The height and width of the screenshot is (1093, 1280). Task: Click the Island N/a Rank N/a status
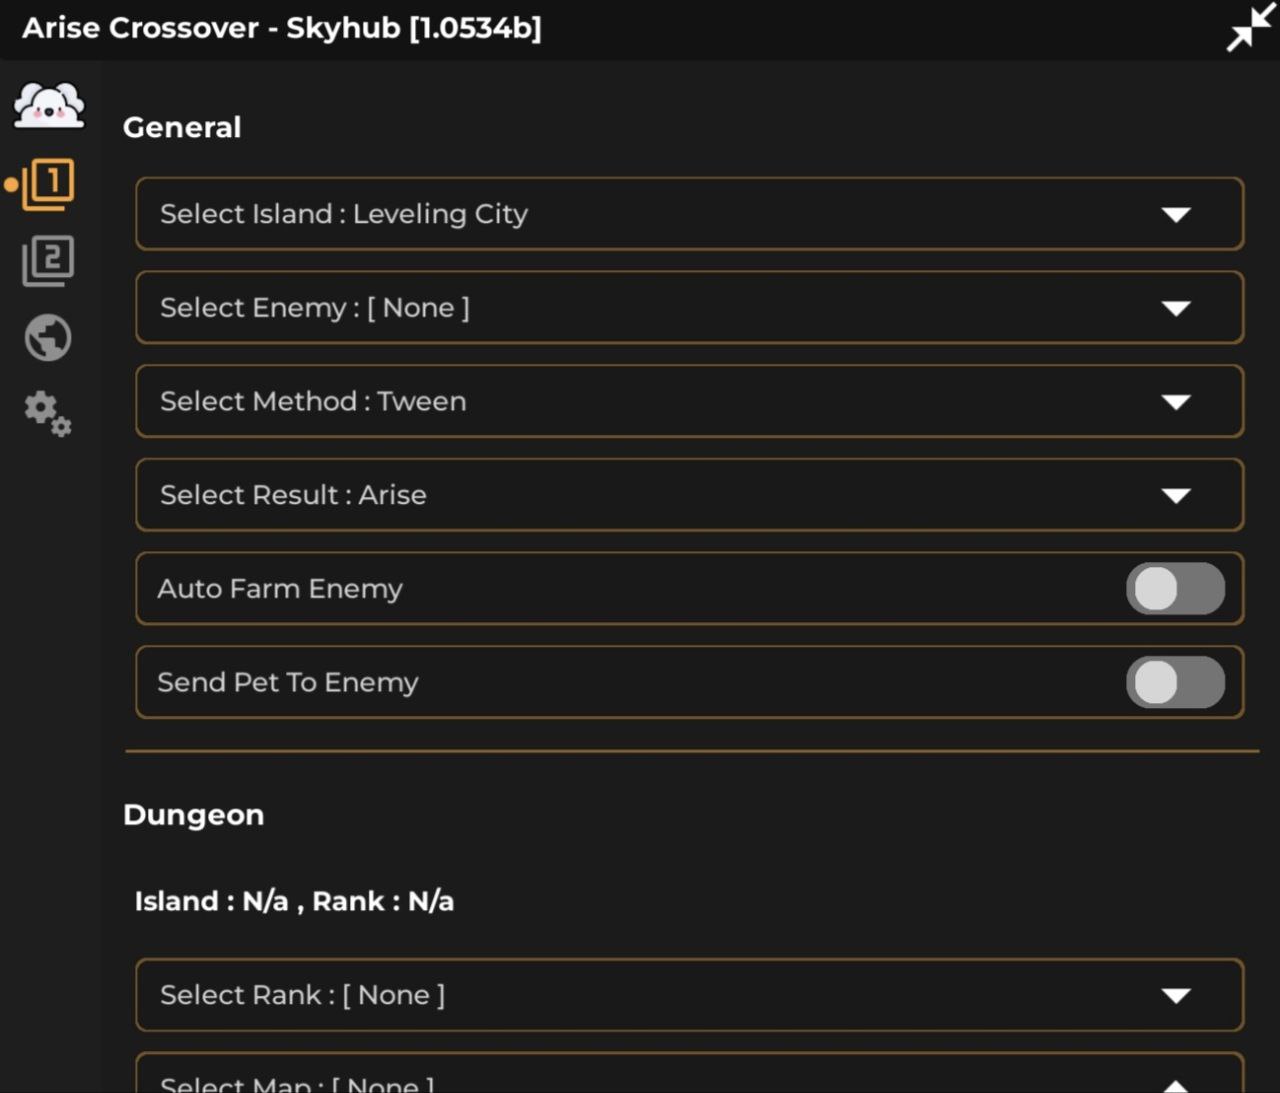click(x=294, y=901)
